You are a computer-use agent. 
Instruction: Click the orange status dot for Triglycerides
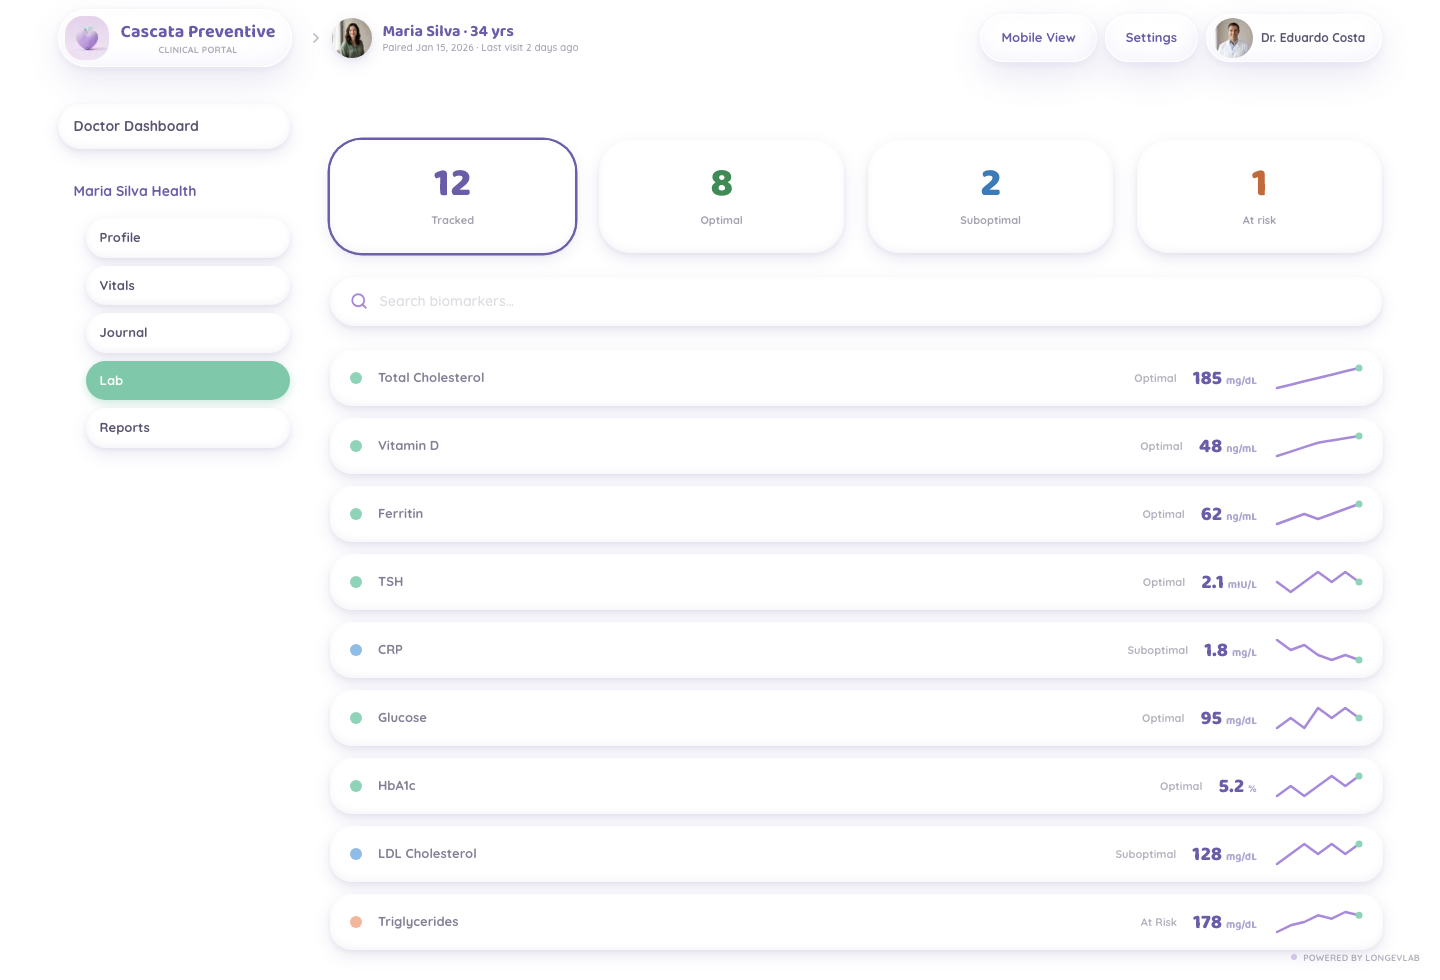(356, 922)
